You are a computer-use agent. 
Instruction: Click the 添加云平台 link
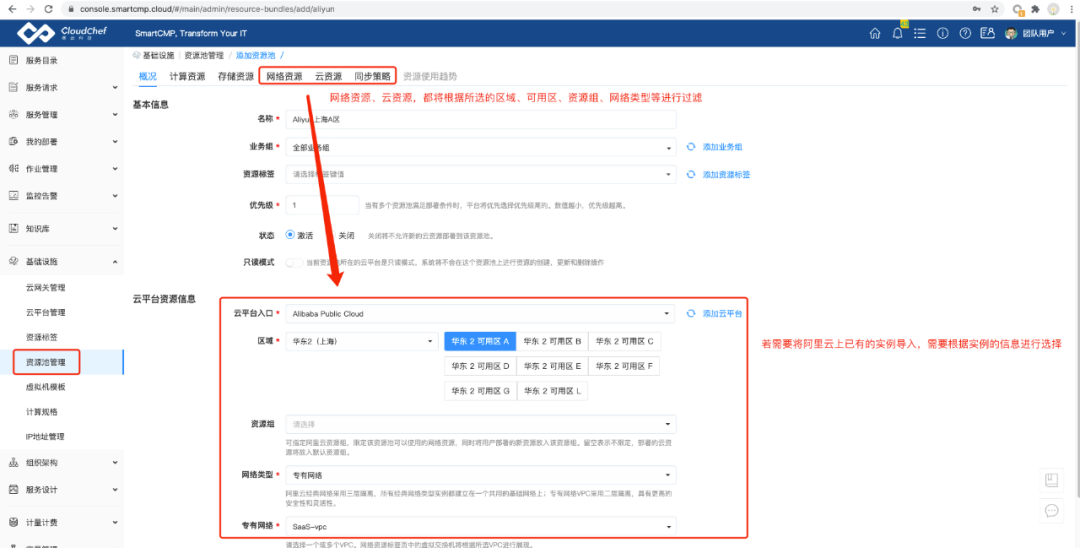point(722,313)
